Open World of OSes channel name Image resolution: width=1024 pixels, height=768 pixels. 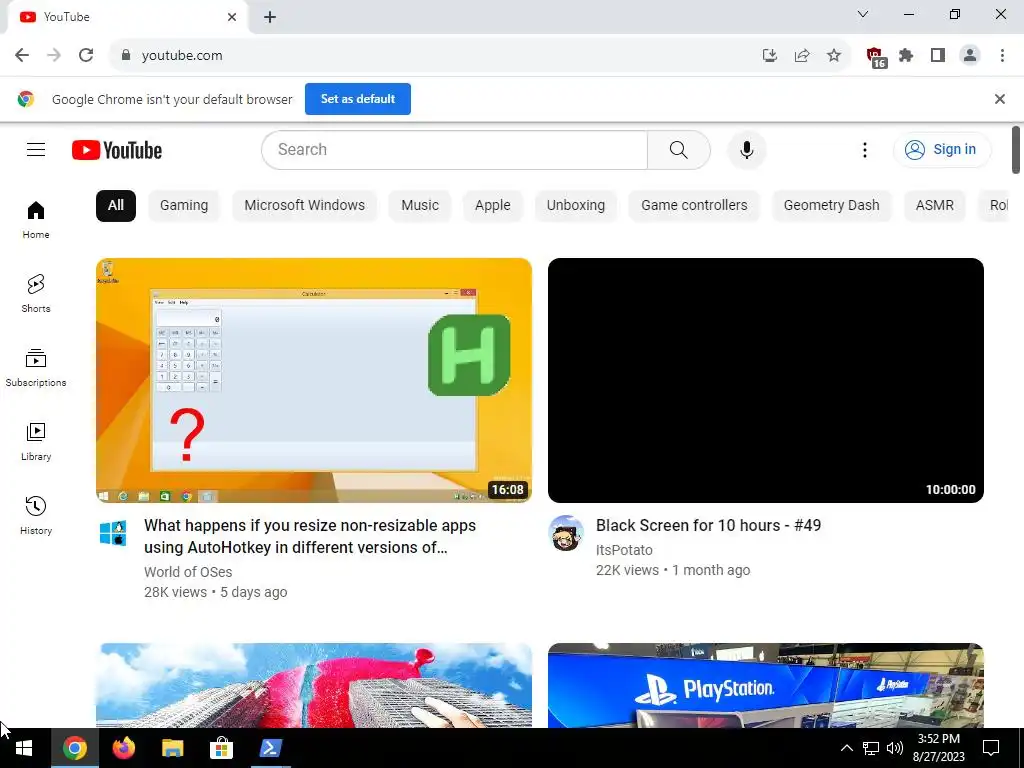coord(188,571)
